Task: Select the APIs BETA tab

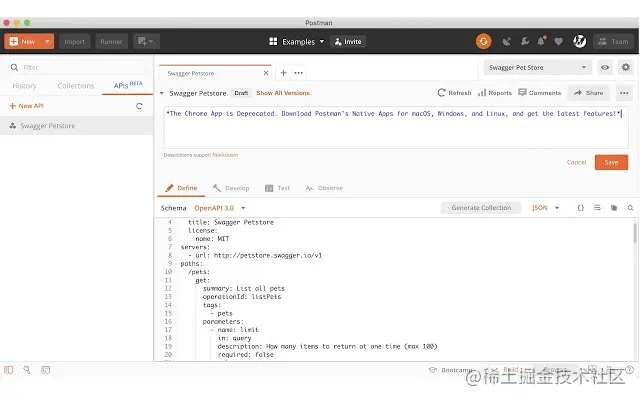Action: 128,85
